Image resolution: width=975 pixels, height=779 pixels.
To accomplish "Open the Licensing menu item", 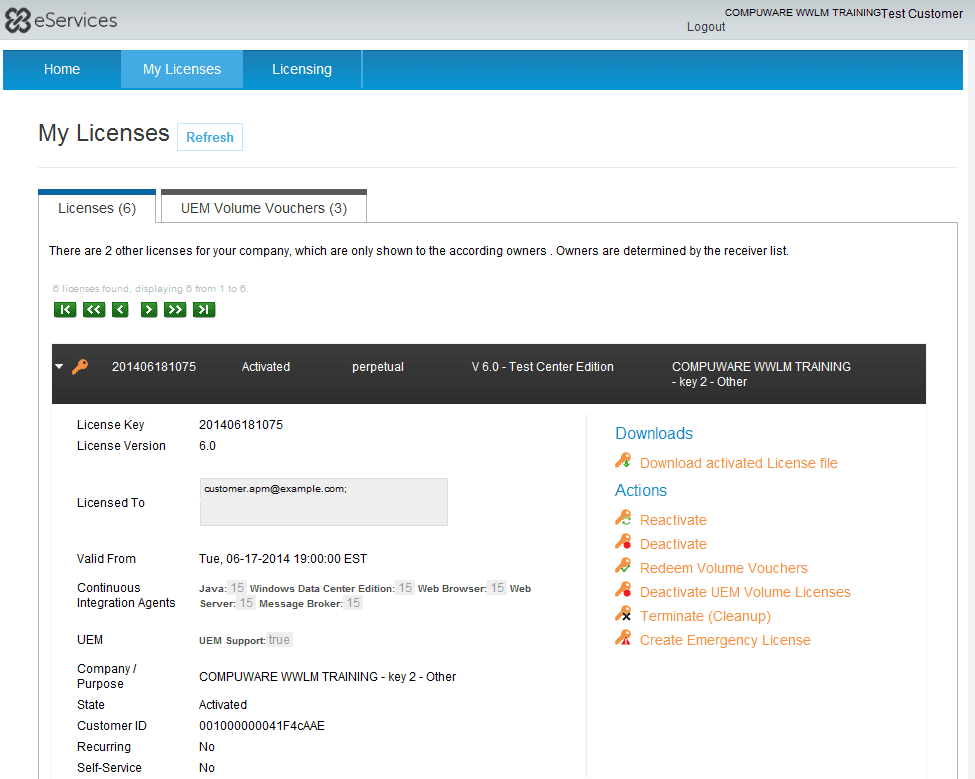I will [x=302, y=69].
